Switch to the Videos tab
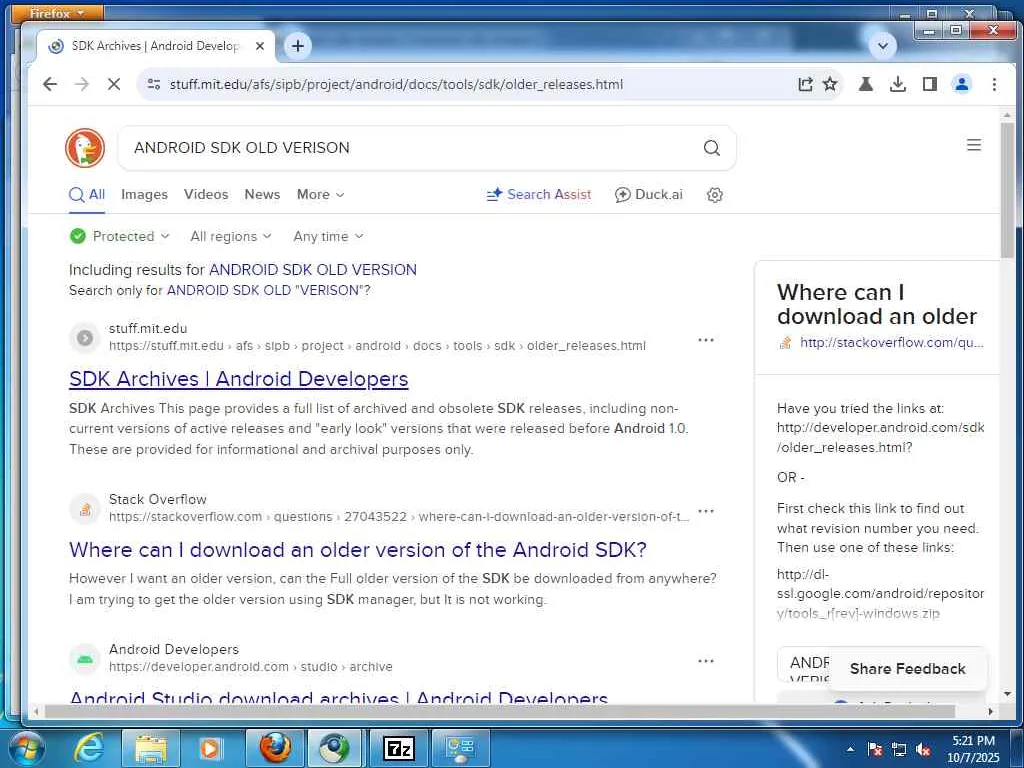 pos(206,195)
